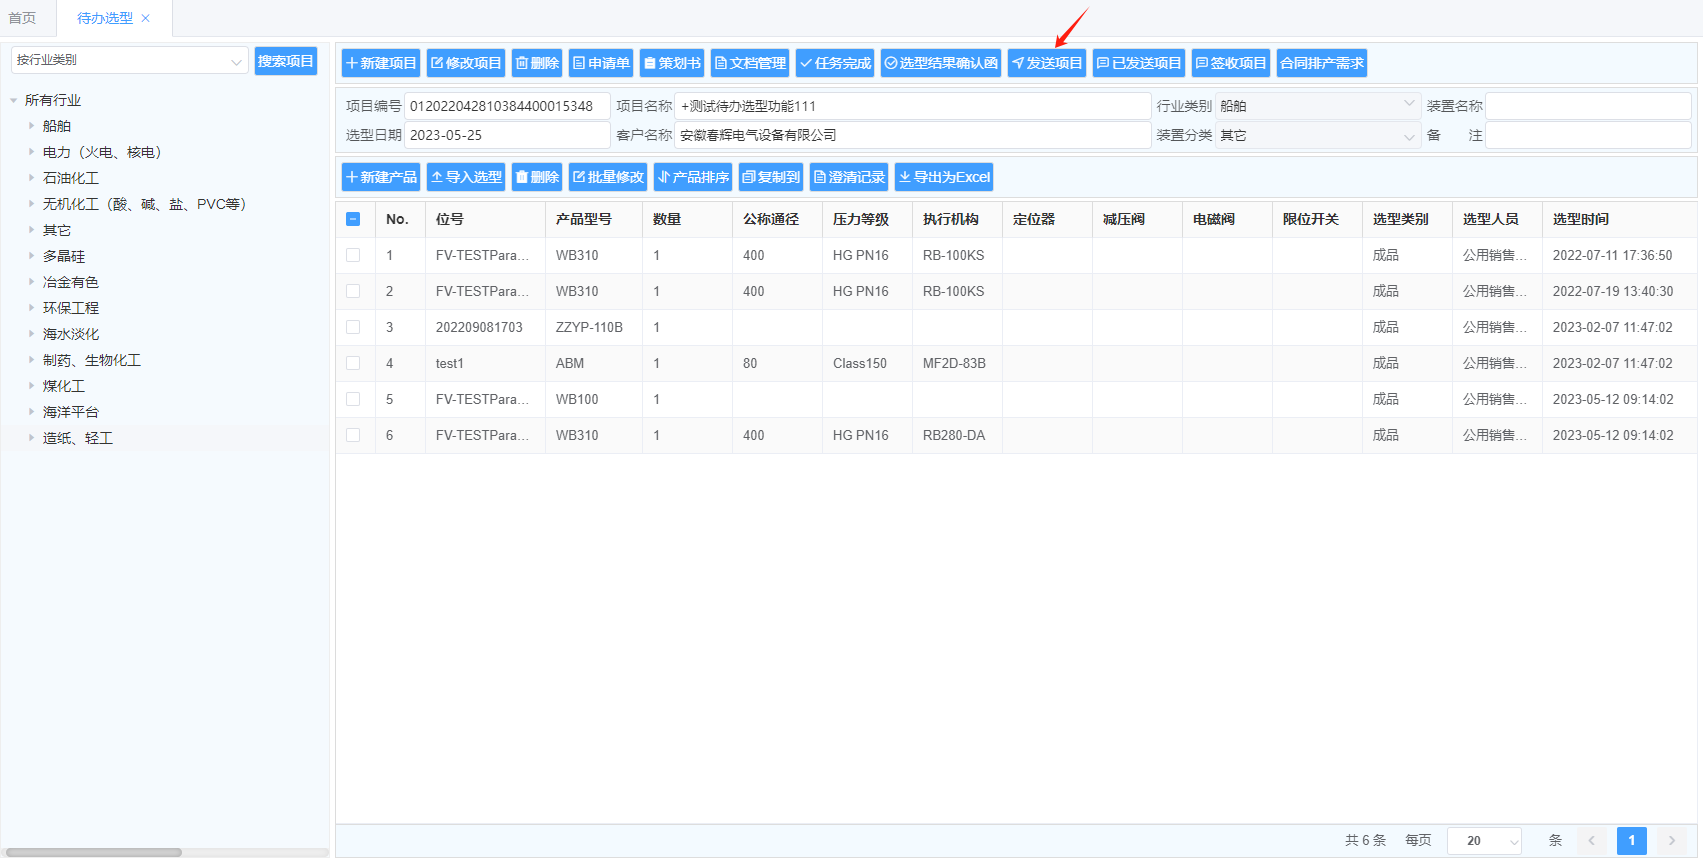Click the 新建项目 plus icon button
1703x860 pixels.
pos(380,63)
